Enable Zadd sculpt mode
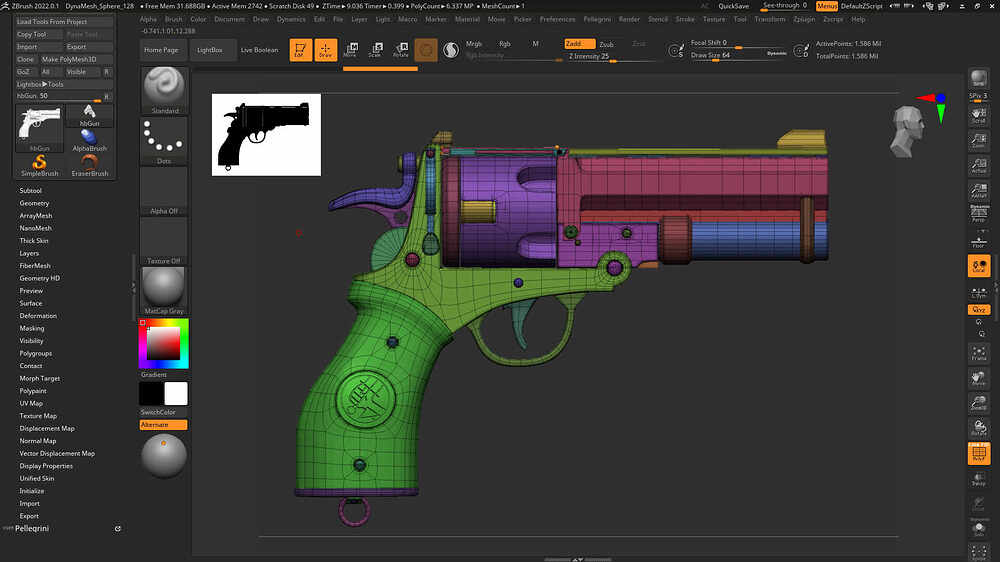The width and height of the screenshot is (1000, 562). (579, 43)
